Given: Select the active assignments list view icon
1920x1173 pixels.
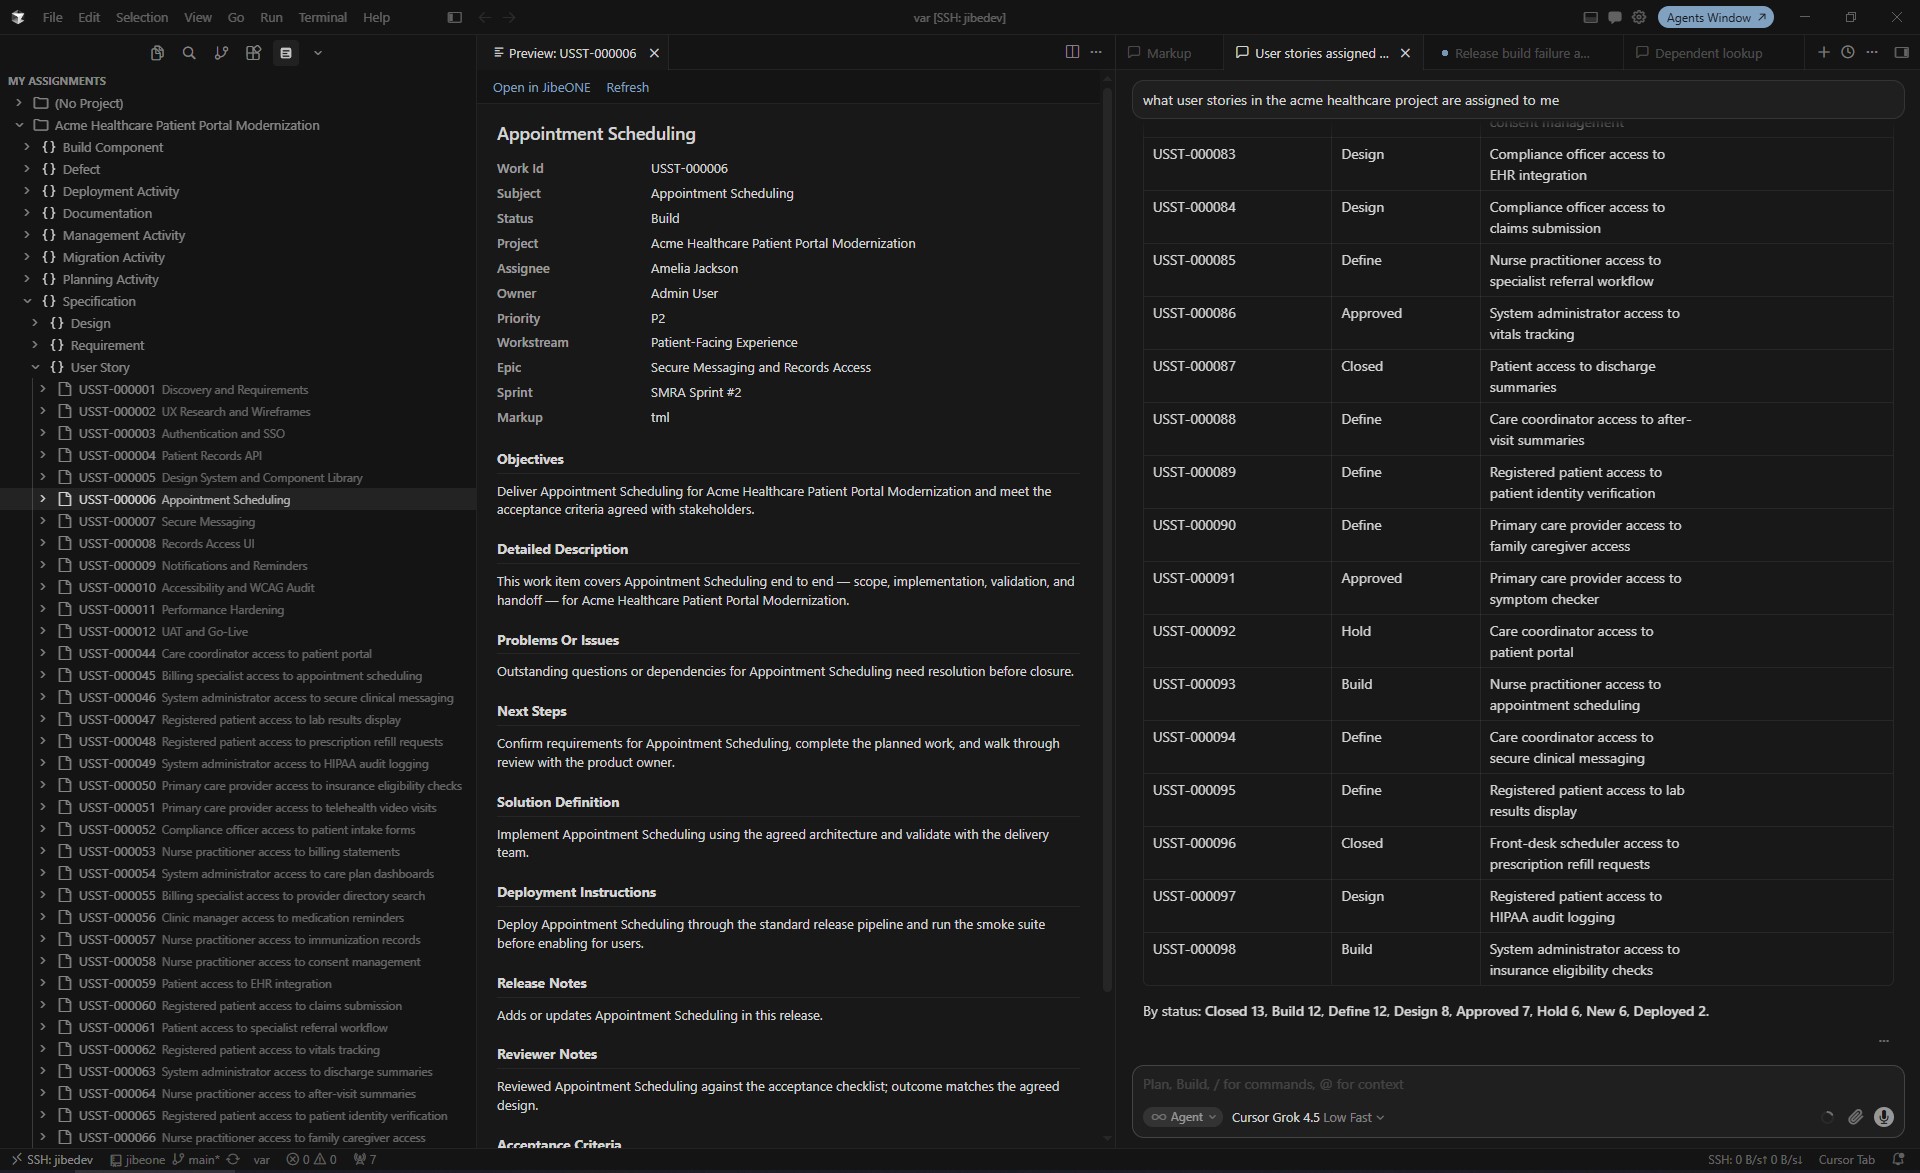Looking at the screenshot, I should [x=286, y=53].
